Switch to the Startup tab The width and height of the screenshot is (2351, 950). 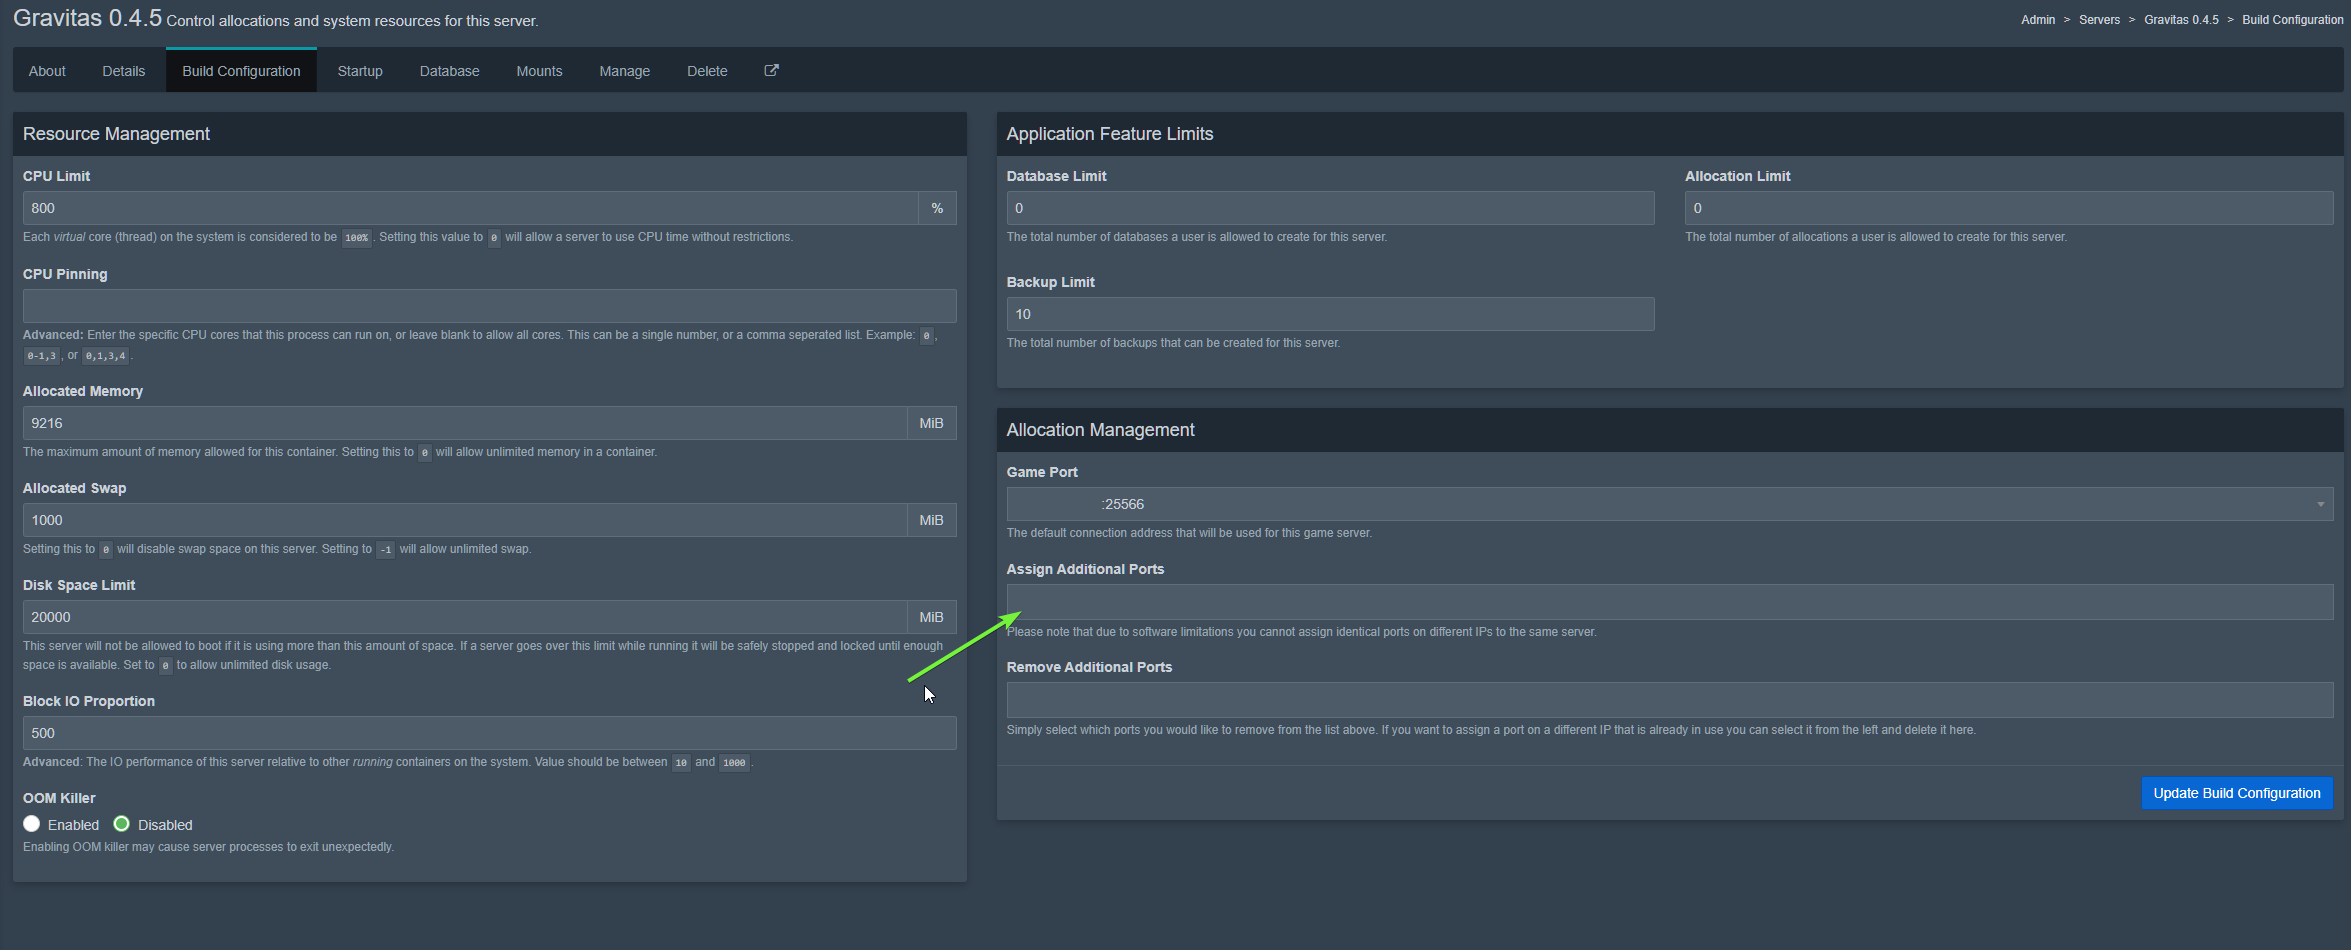[360, 71]
